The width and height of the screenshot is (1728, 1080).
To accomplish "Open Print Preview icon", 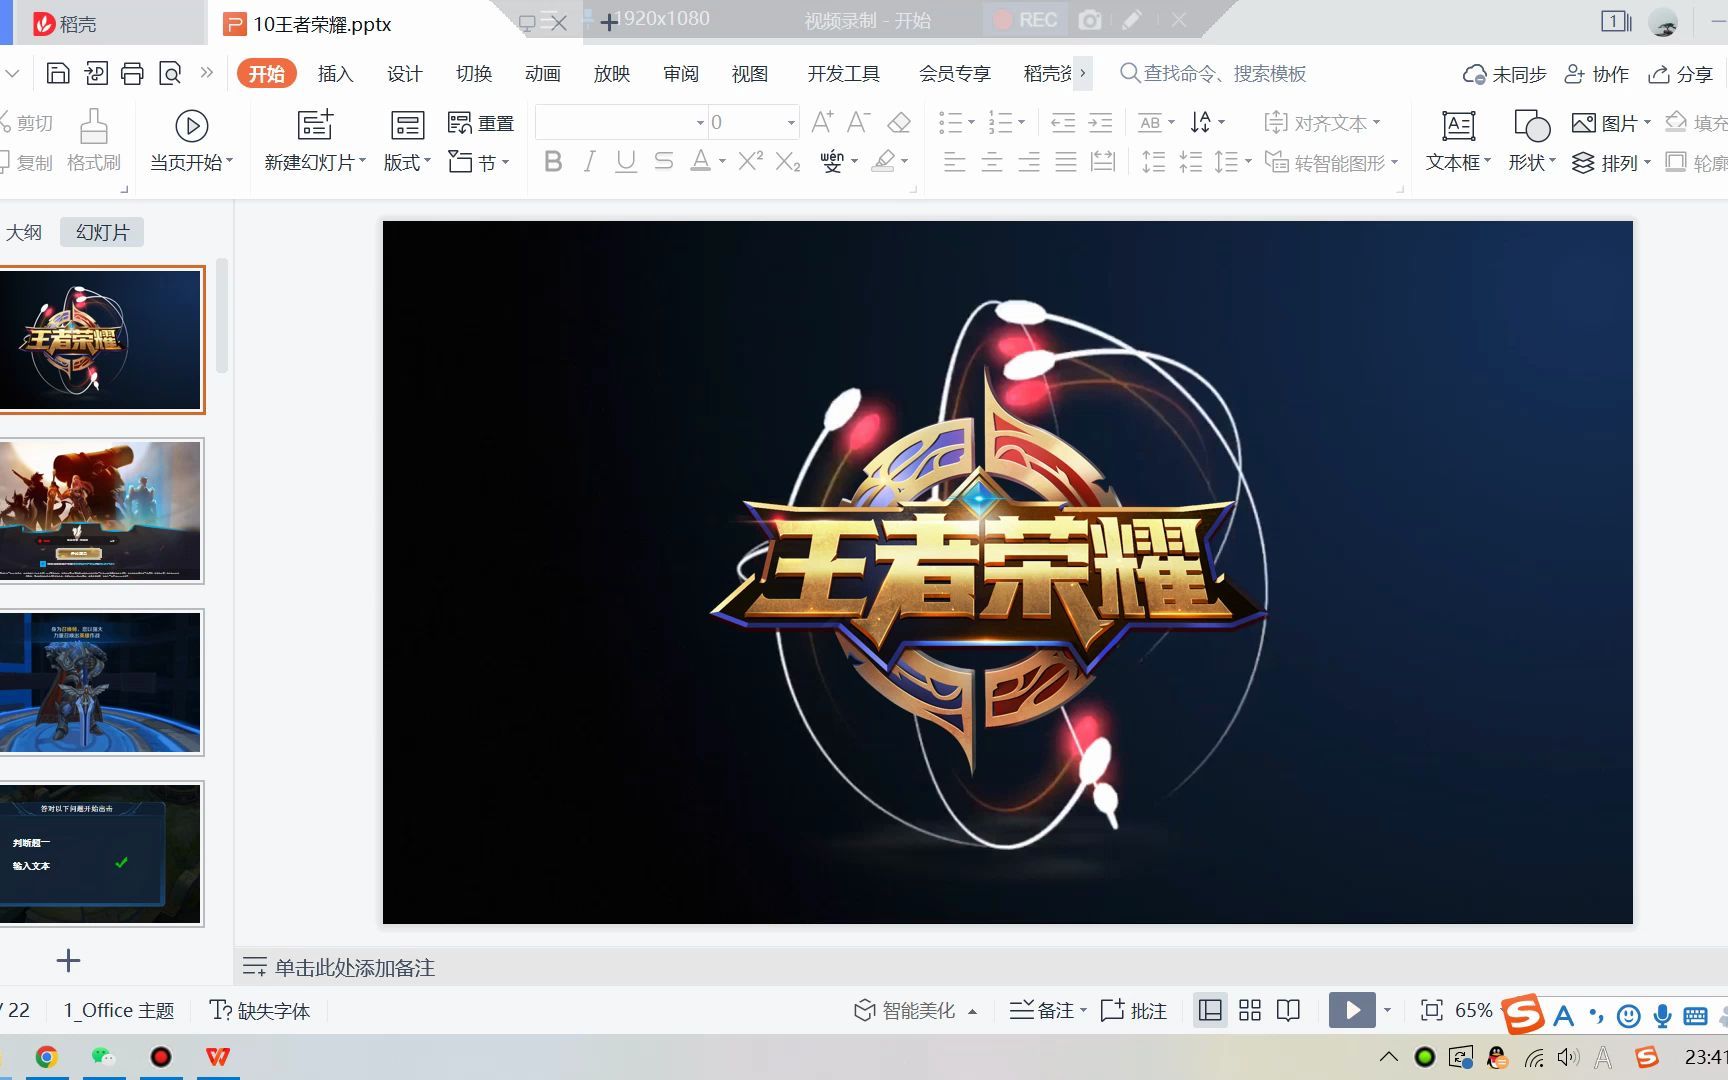I will (171, 73).
